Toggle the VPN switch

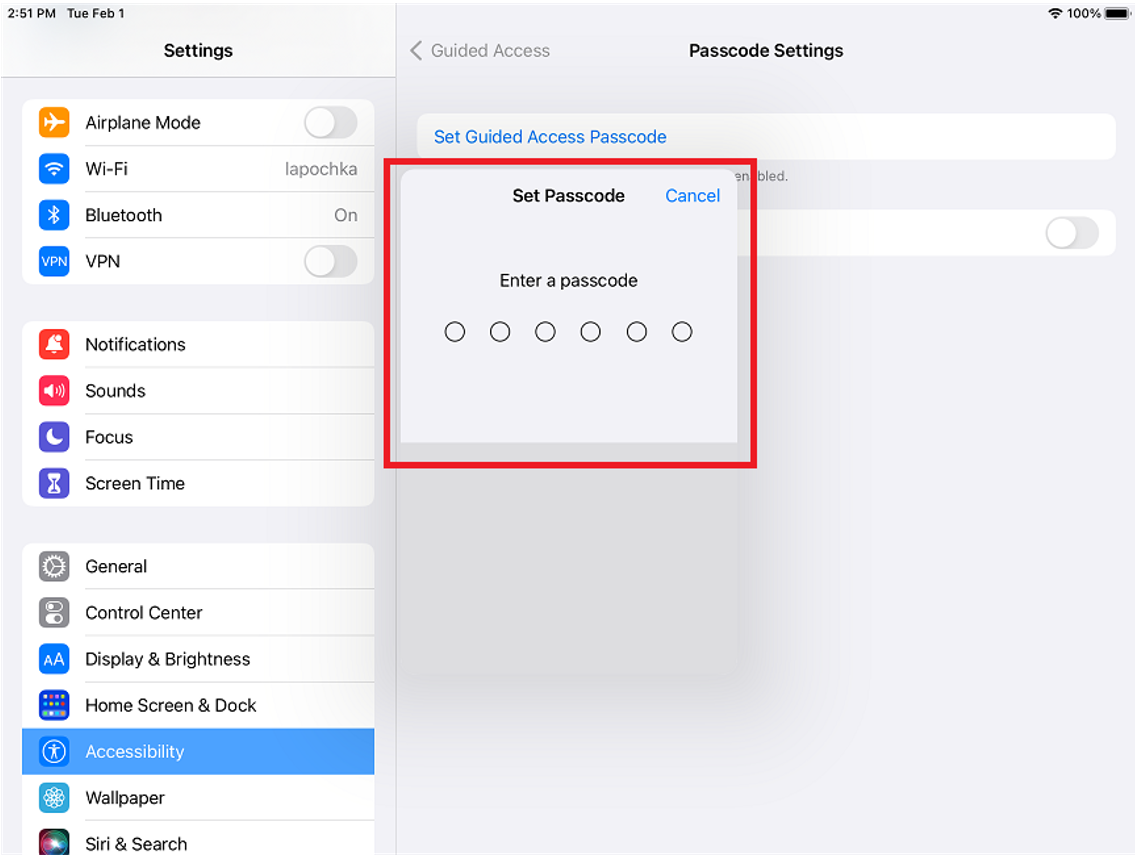click(x=331, y=261)
